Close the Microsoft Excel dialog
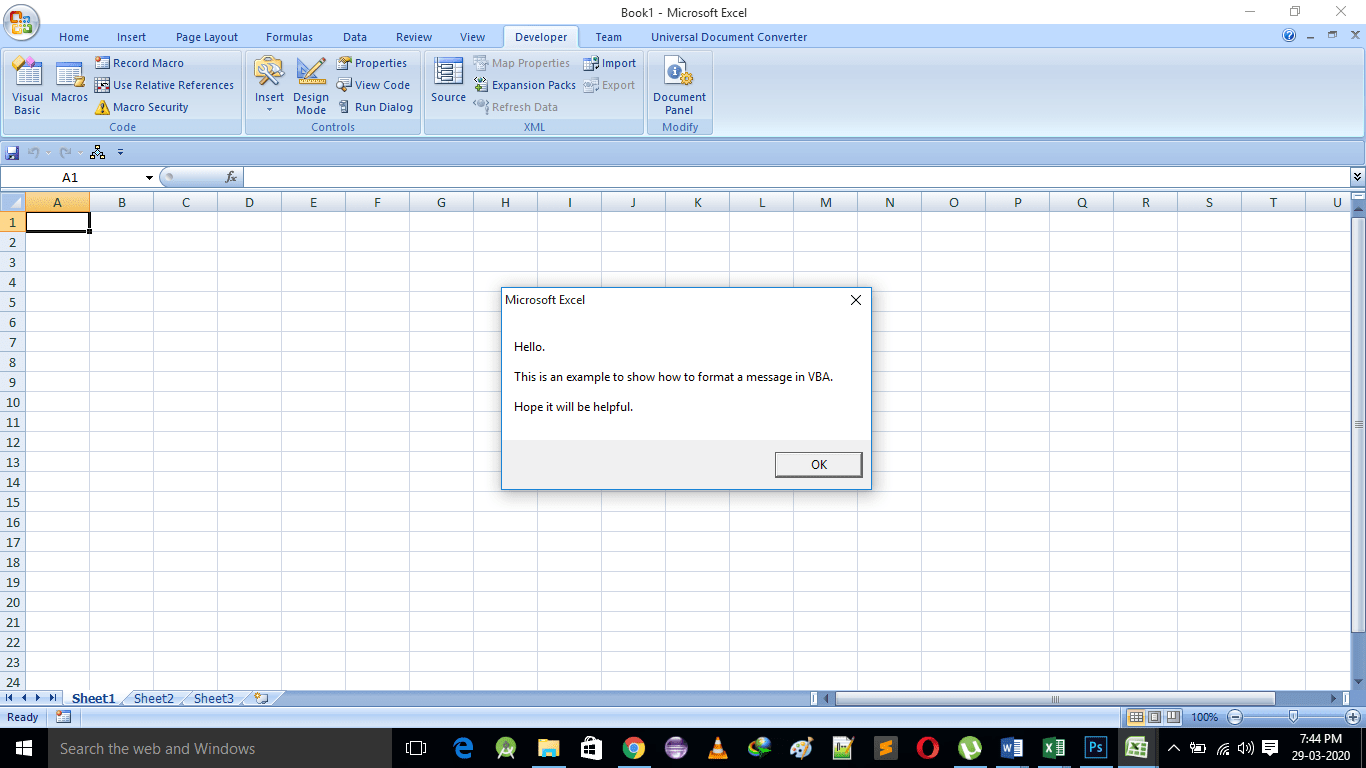Viewport: 1366px width, 768px height. click(x=855, y=300)
